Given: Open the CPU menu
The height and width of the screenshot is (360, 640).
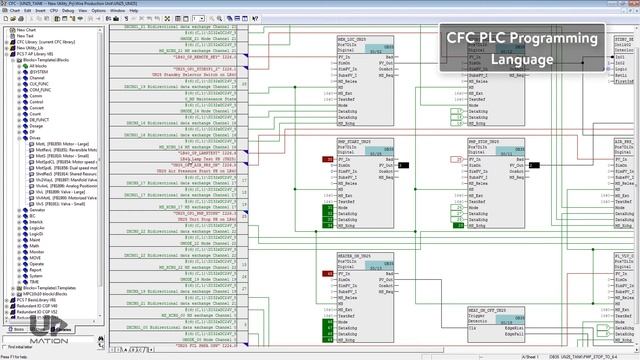Looking at the screenshot, I should (x=54, y=11).
